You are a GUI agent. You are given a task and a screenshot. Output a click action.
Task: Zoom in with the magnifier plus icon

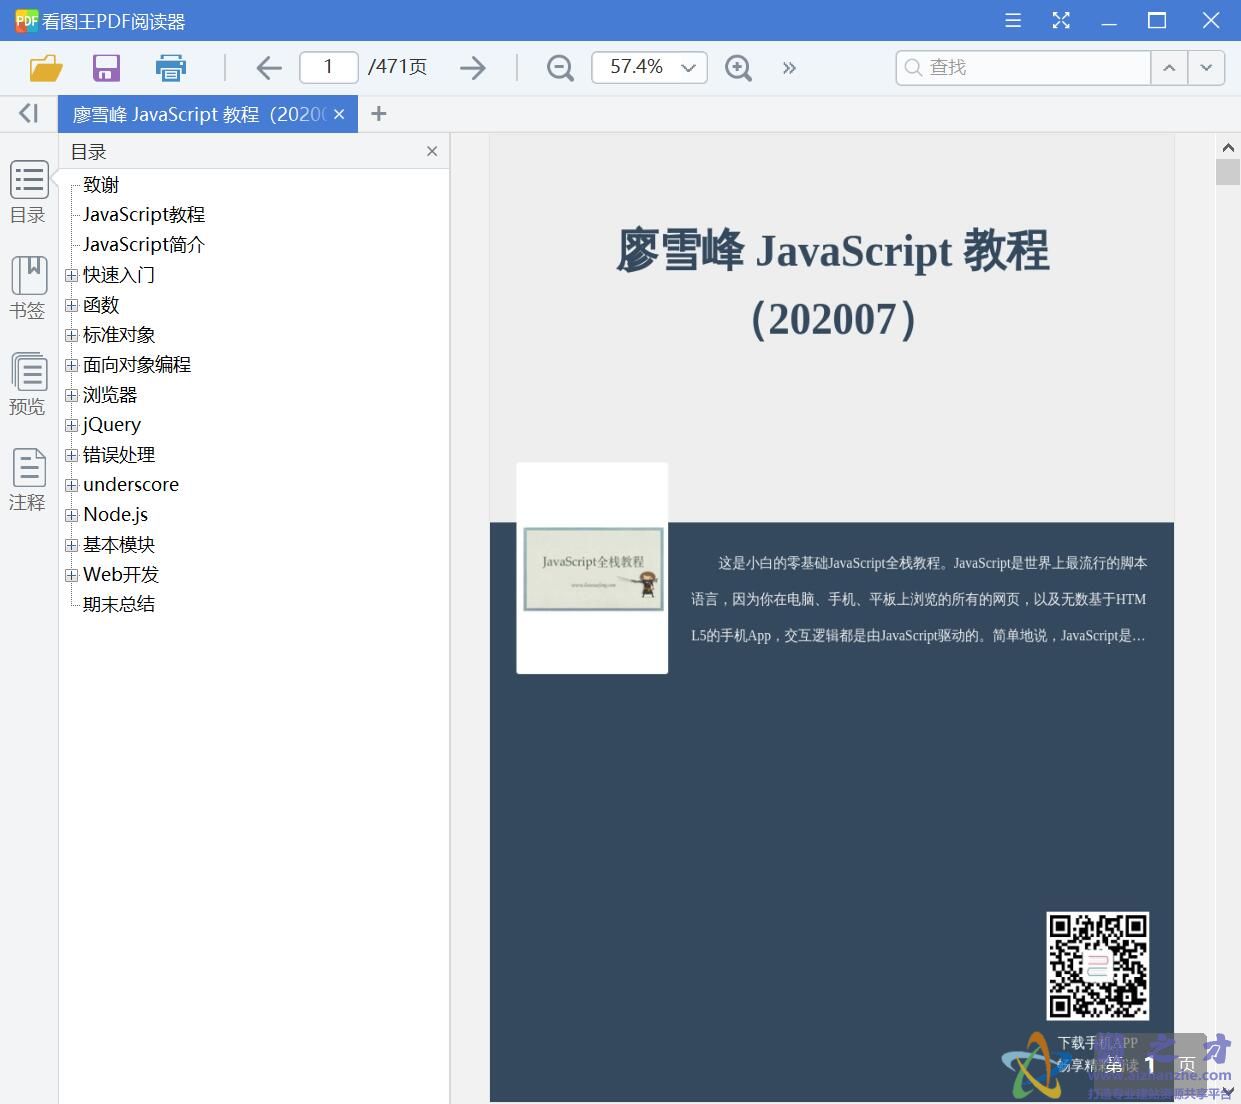pyautogui.click(x=738, y=67)
